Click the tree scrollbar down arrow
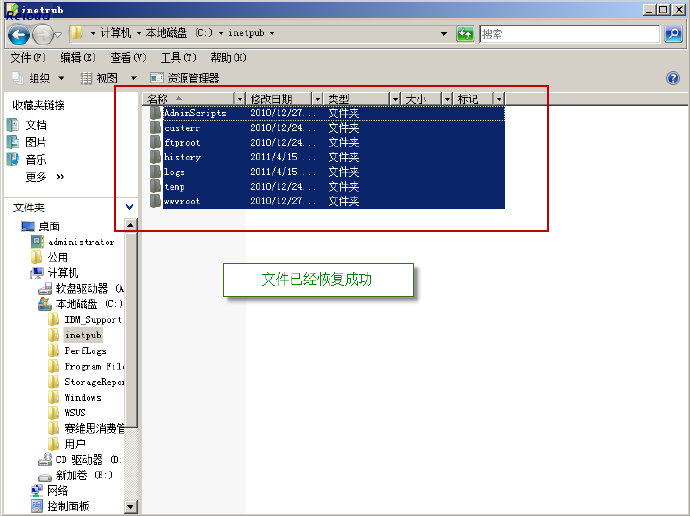This screenshot has height=516, width=690. [131, 507]
